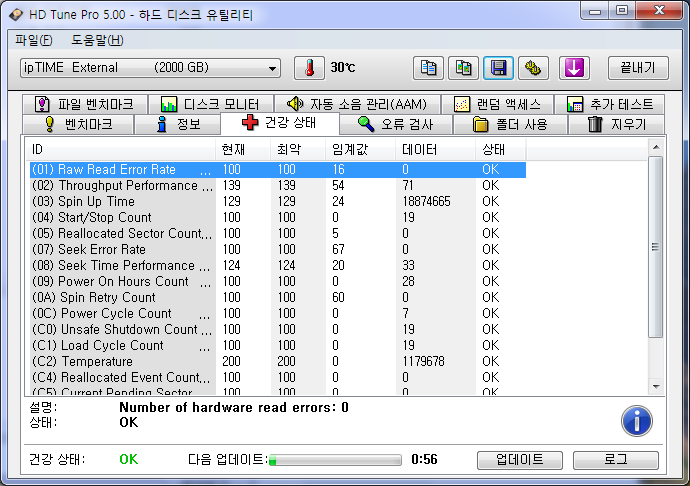
Task: Click the 현재 column header
Action: point(243,150)
